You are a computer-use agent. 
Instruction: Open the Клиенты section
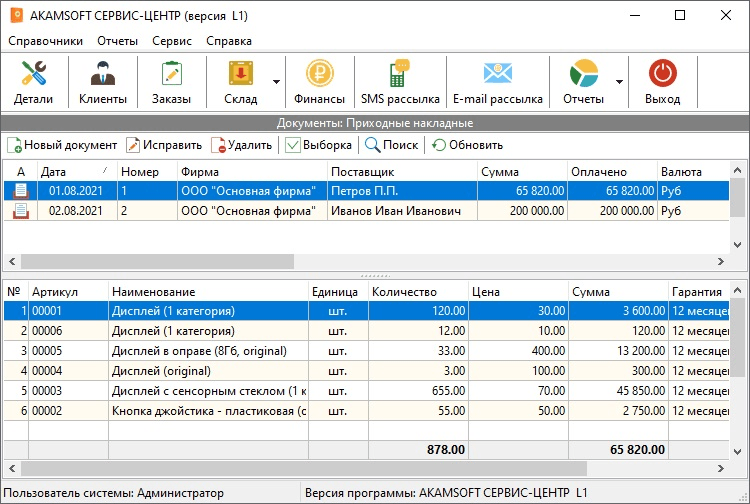pyautogui.click(x=102, y=82)
